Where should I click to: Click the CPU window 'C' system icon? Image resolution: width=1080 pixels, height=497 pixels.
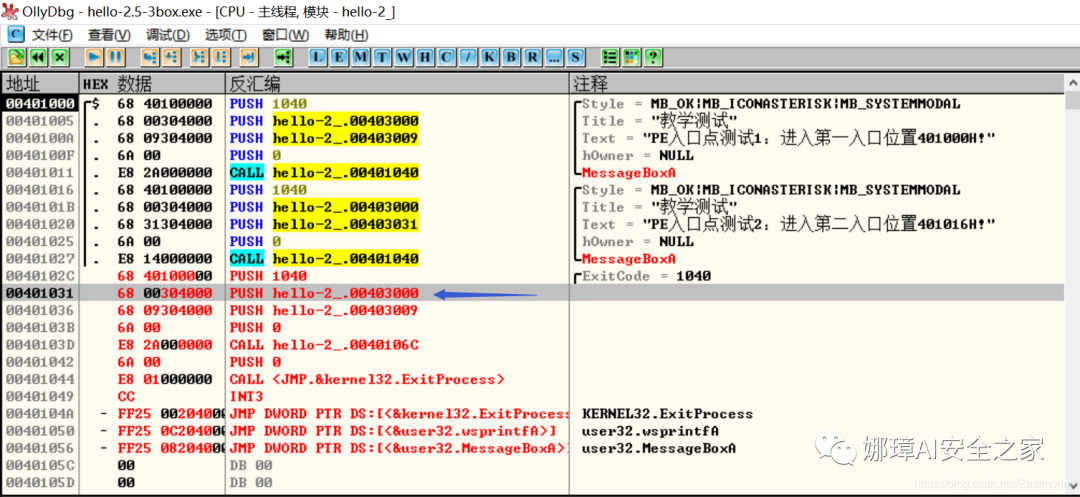pos(15,34)
